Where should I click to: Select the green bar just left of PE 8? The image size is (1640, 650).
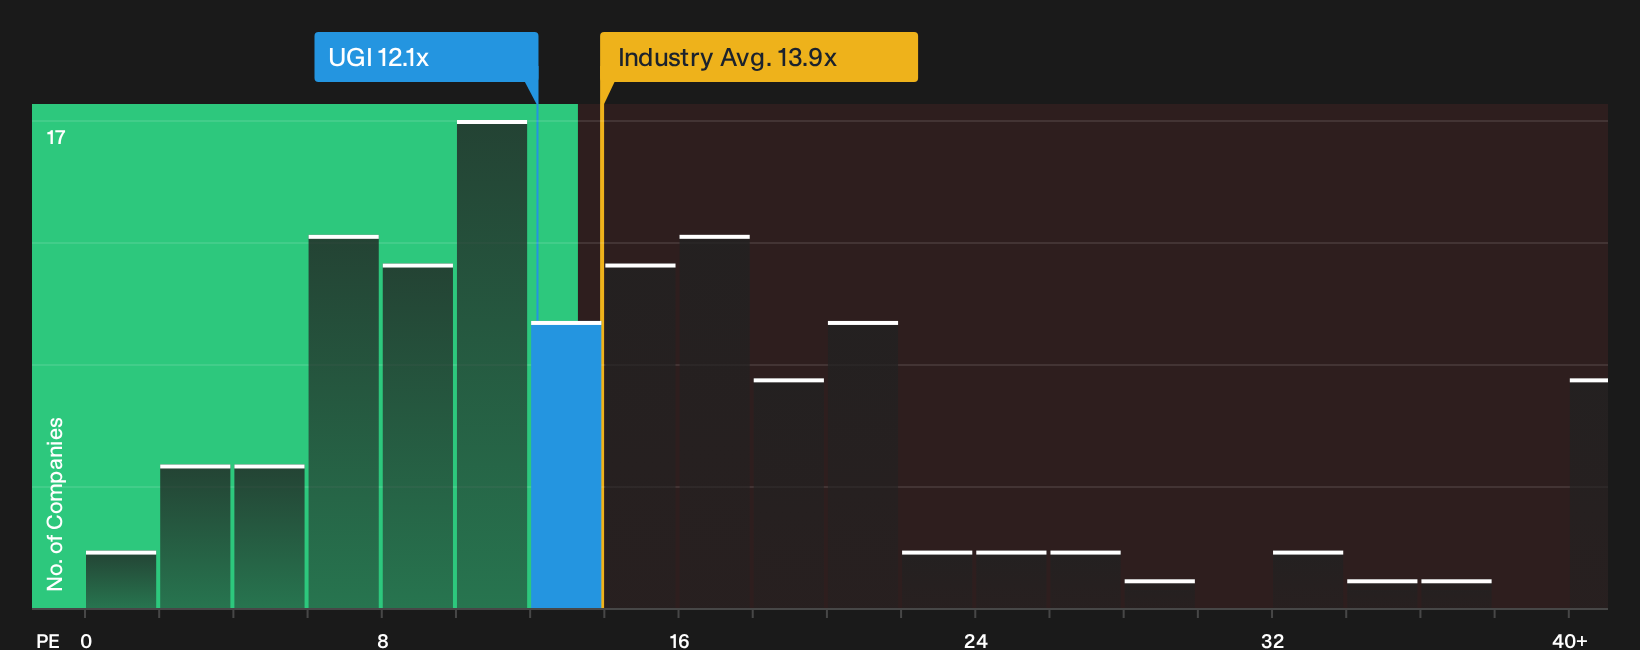tap(344, 422)
